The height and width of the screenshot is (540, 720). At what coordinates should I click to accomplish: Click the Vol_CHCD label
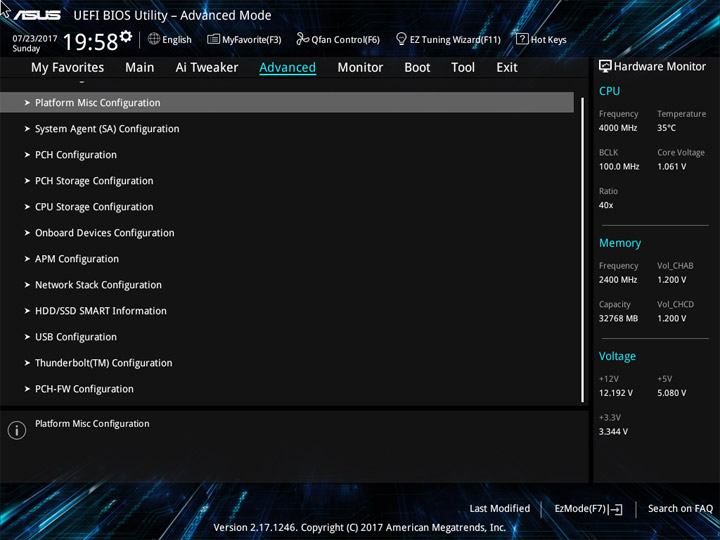point(675,304)
